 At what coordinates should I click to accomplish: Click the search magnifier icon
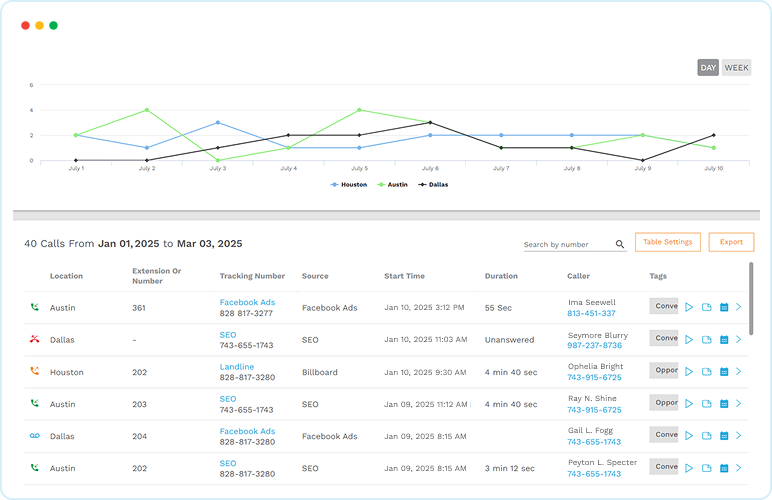pyautogui.click(x=620, y=244)
